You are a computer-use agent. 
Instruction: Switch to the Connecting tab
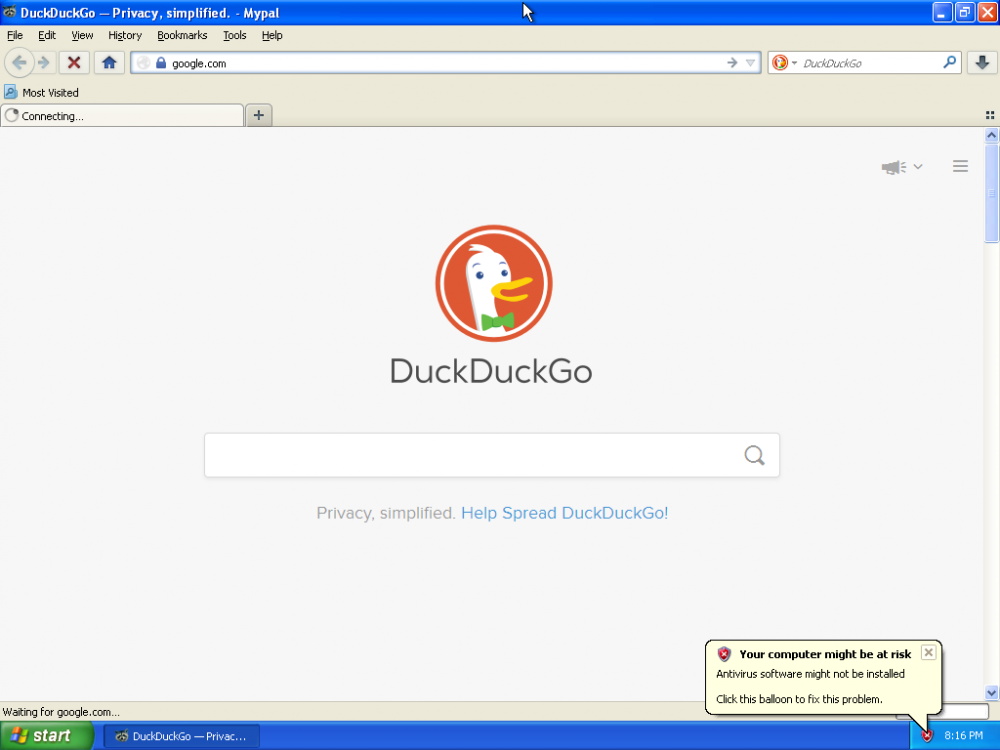click(x=120, y=115)
